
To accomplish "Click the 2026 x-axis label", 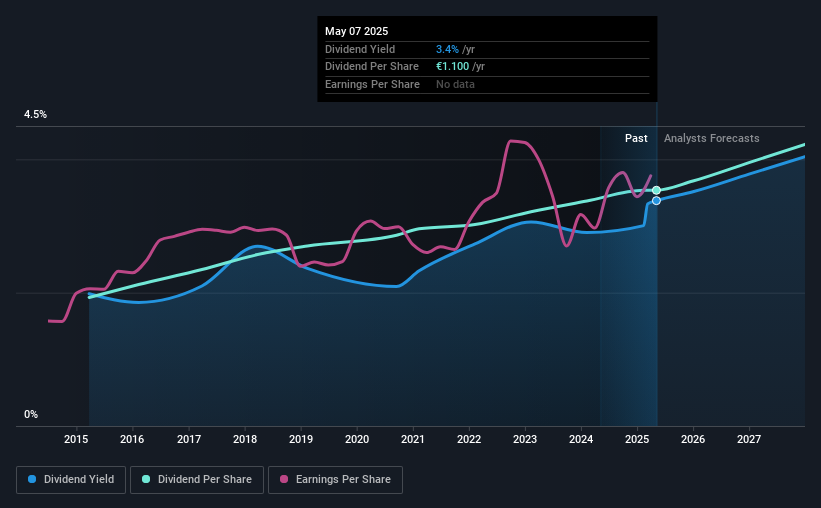I will pyautogui.click(x=693, y=439).
